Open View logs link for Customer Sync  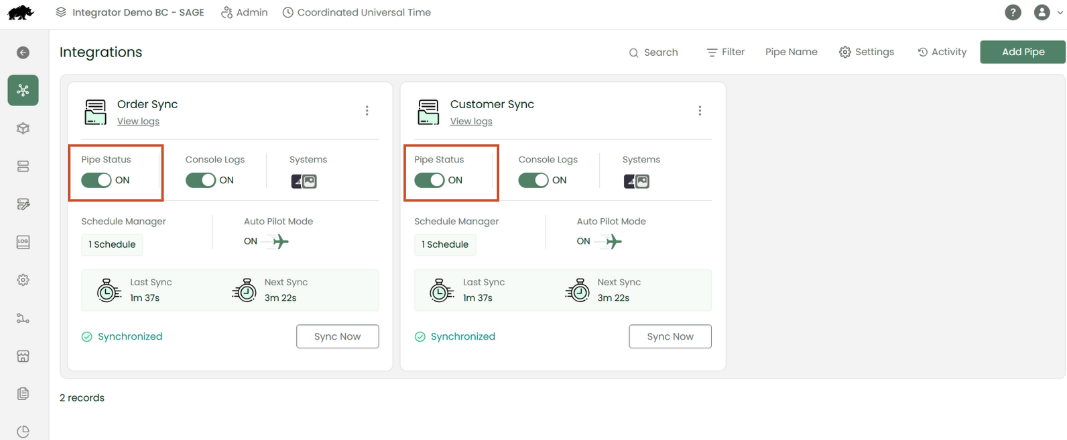click(x=471, y=121)
